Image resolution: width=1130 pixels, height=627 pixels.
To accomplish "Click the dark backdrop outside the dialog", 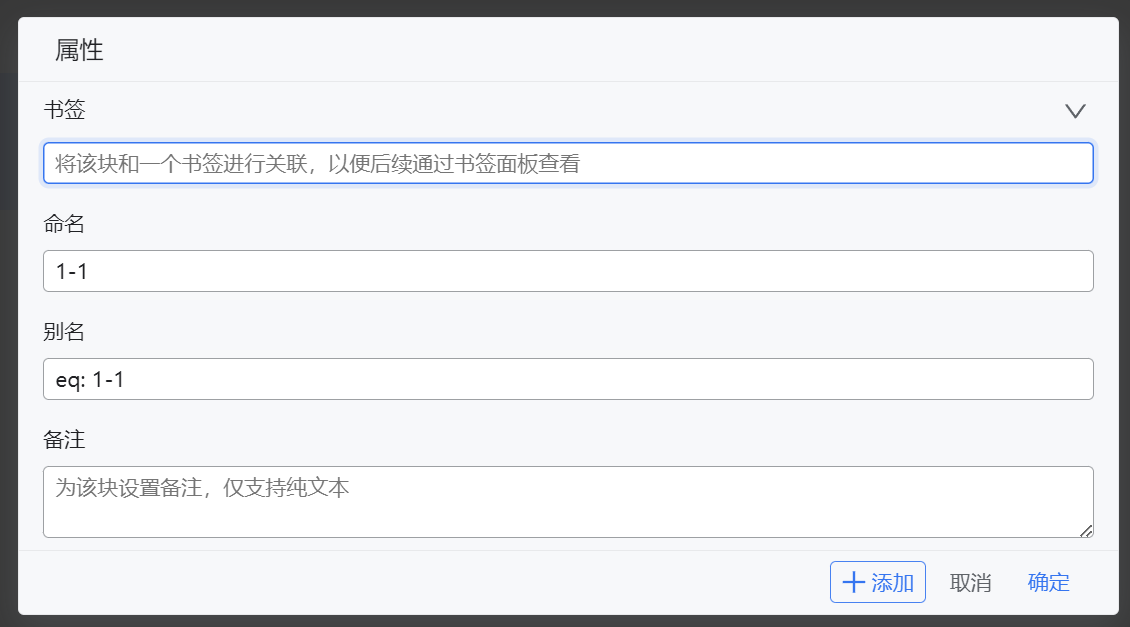I will [8, 300].
